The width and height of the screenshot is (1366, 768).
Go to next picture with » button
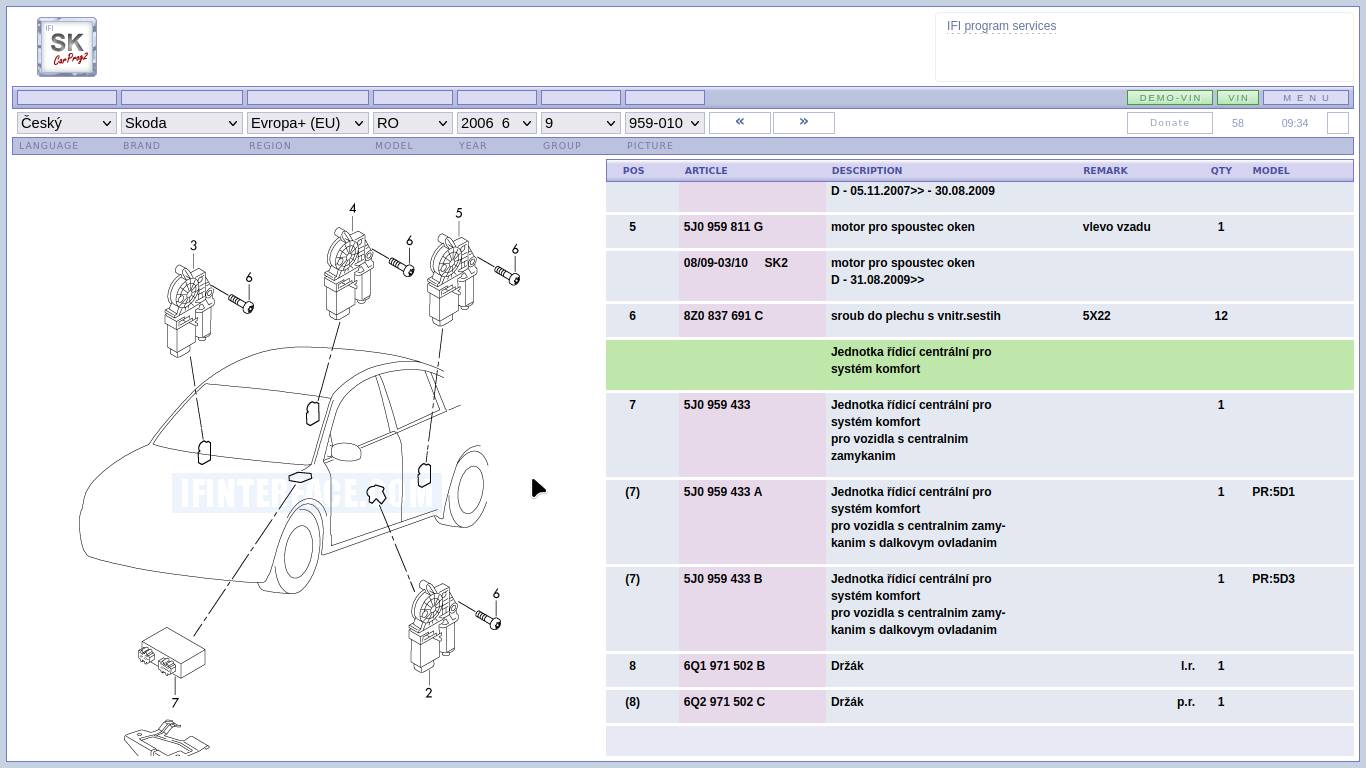click(x=804, y=122)
